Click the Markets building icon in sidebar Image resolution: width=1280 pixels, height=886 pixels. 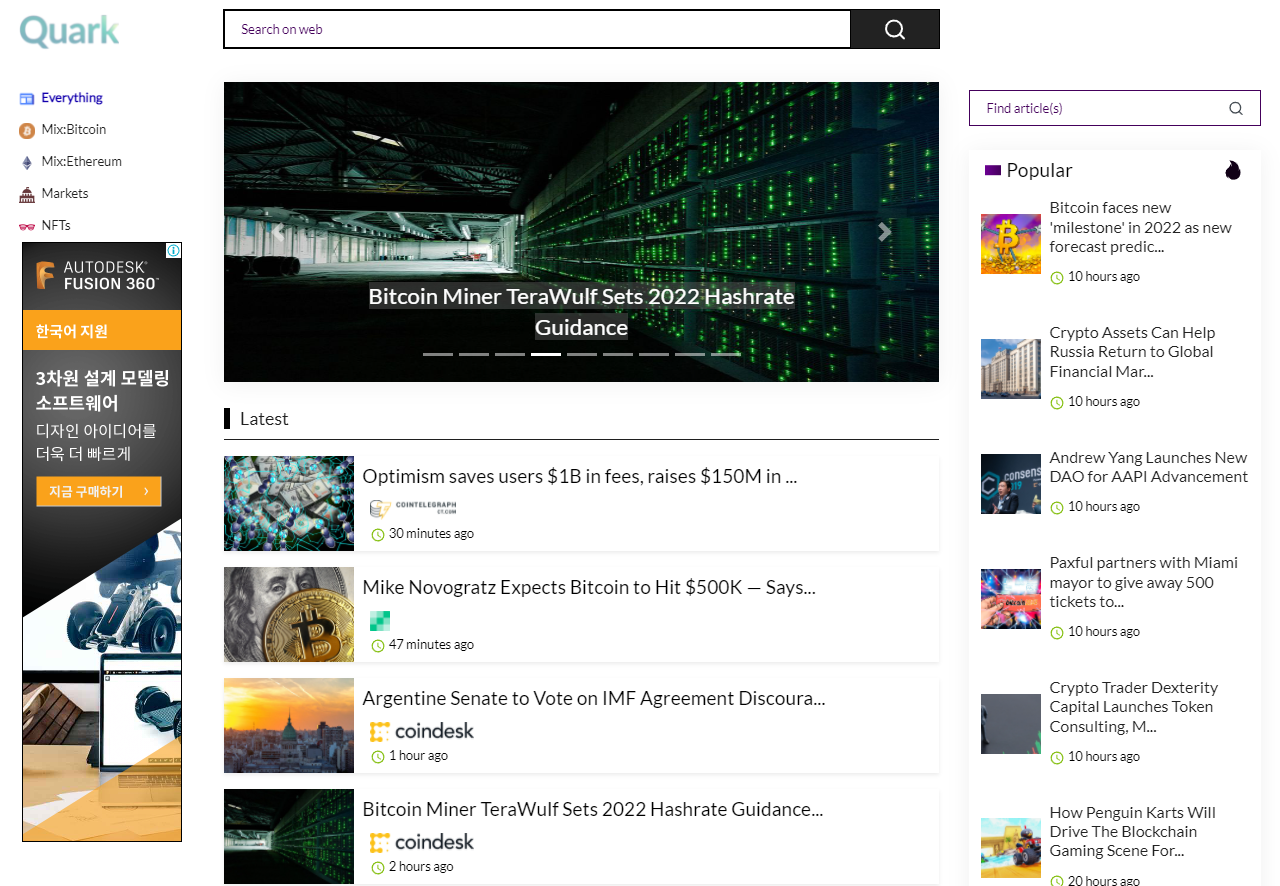coord(27,194)
